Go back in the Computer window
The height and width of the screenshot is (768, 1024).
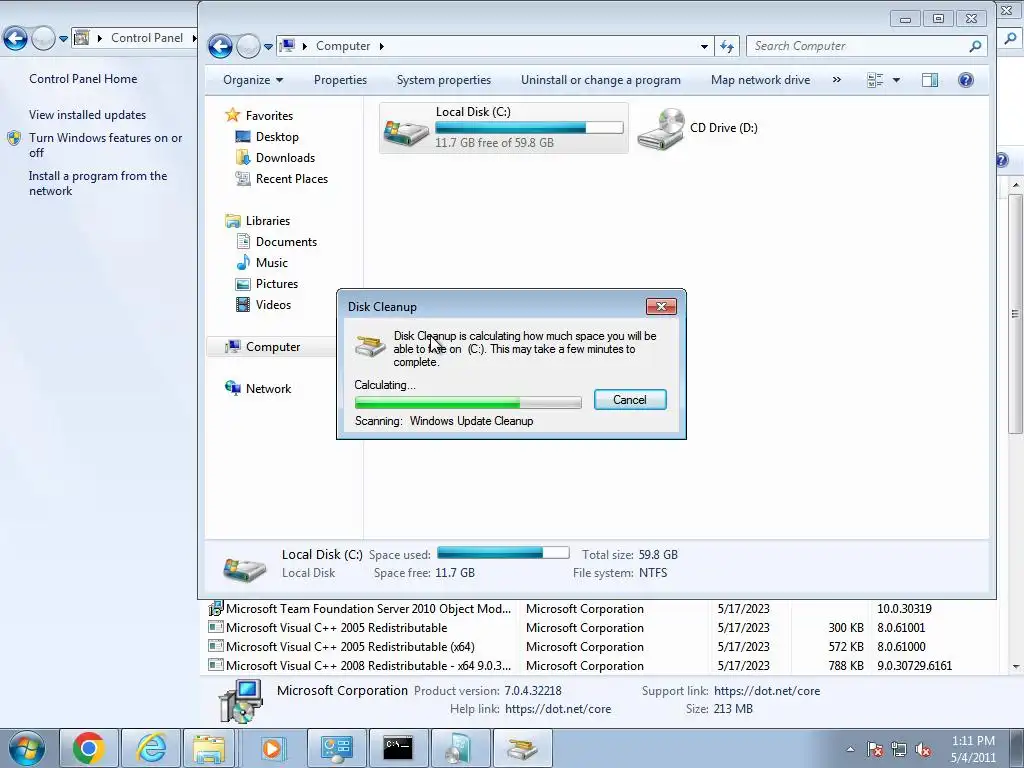pyautogui.click(x=220, y=46)
